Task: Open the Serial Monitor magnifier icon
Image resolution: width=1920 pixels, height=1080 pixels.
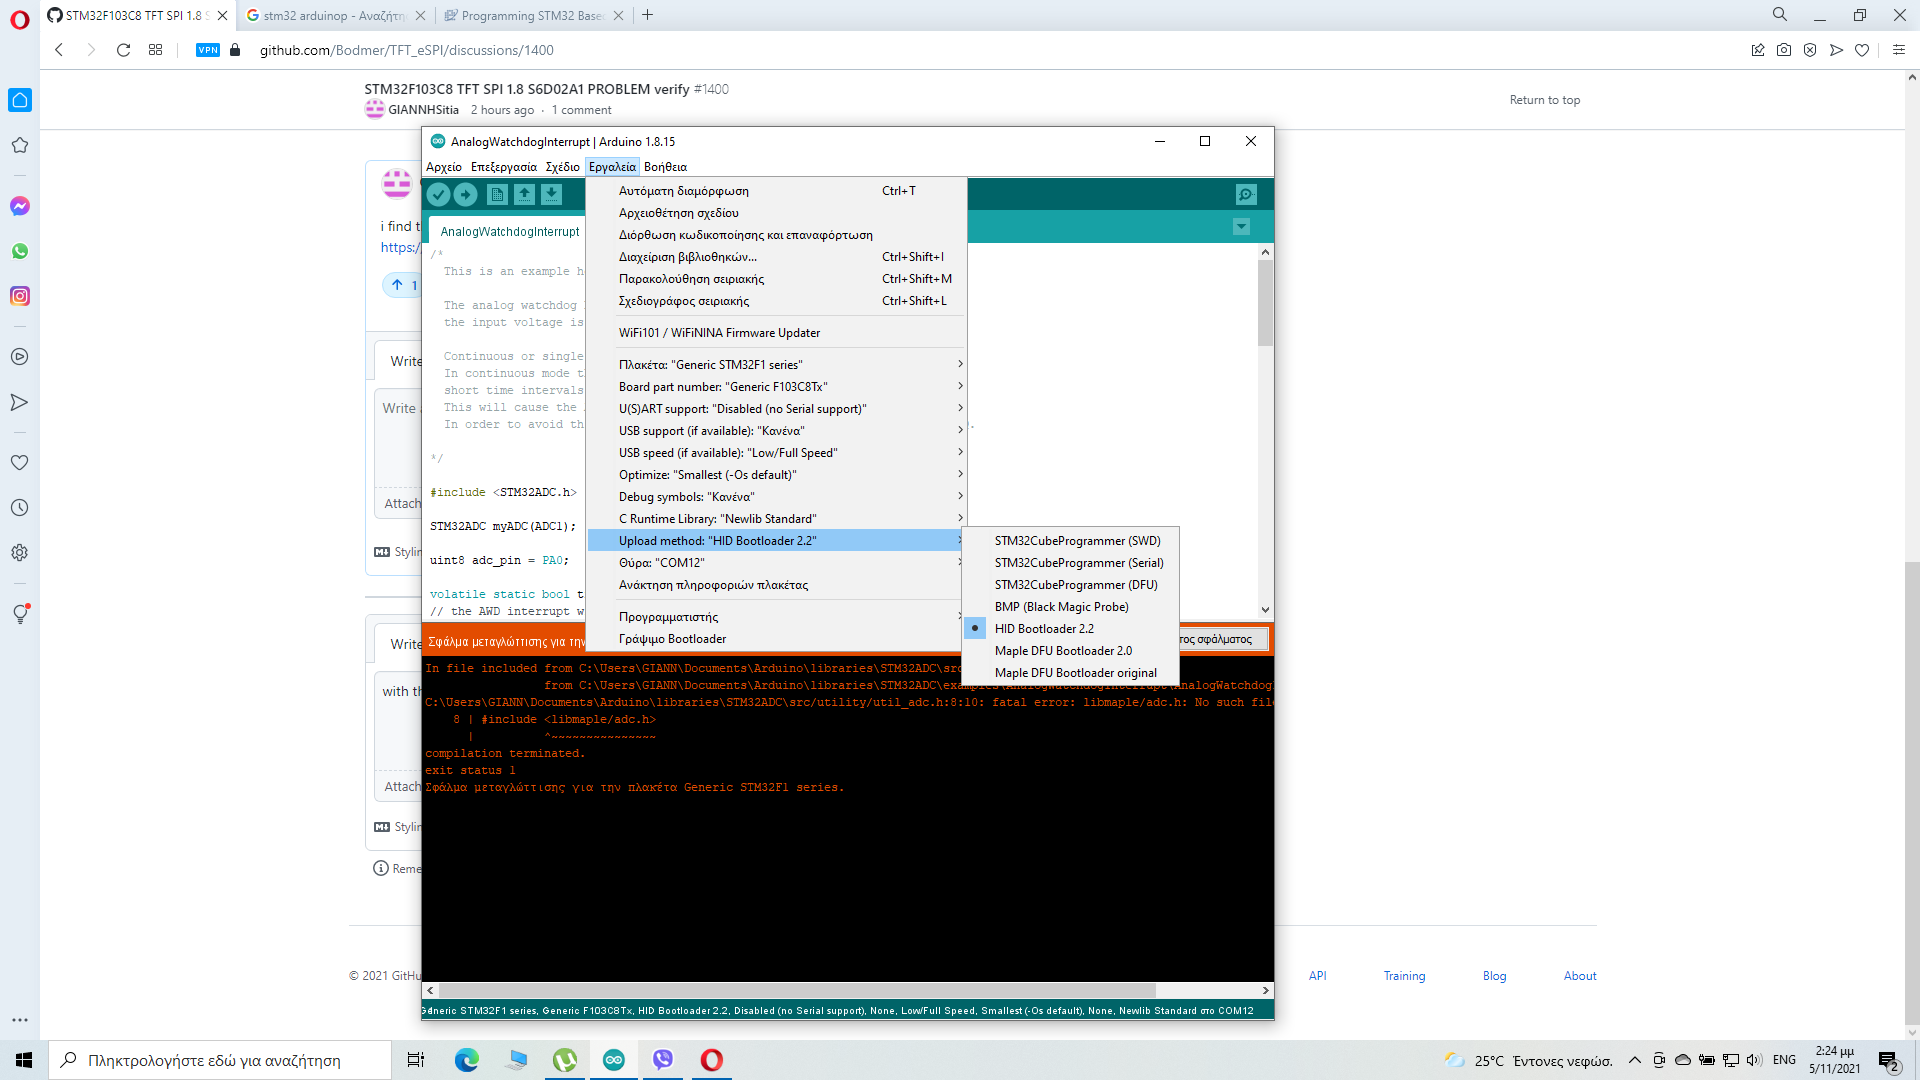Action: click(1246, 195)
